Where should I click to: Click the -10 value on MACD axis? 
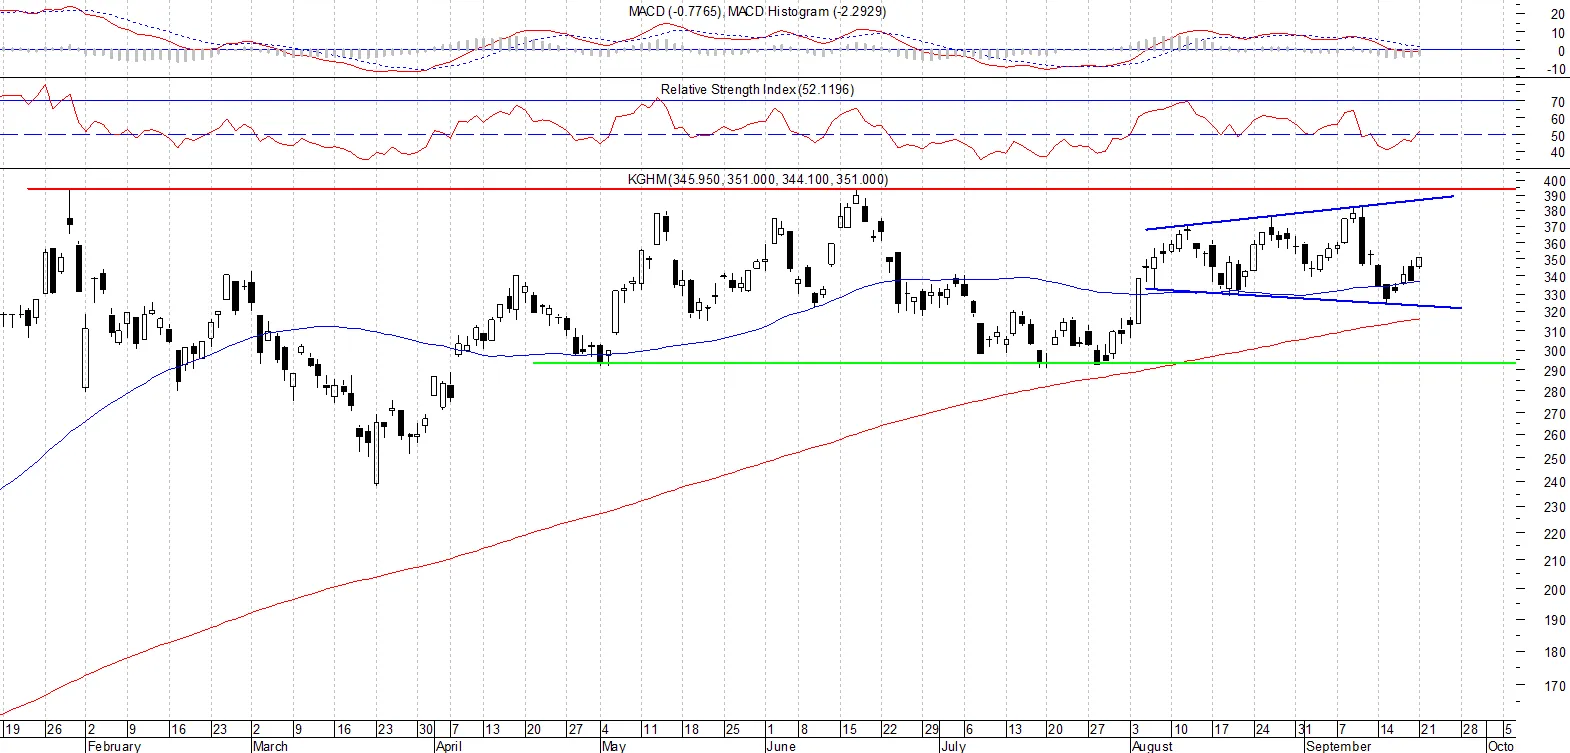coord(1556,69)
